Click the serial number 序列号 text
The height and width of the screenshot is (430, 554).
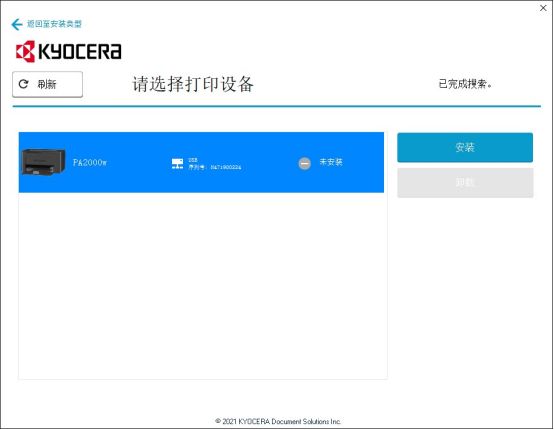(214, 167)
